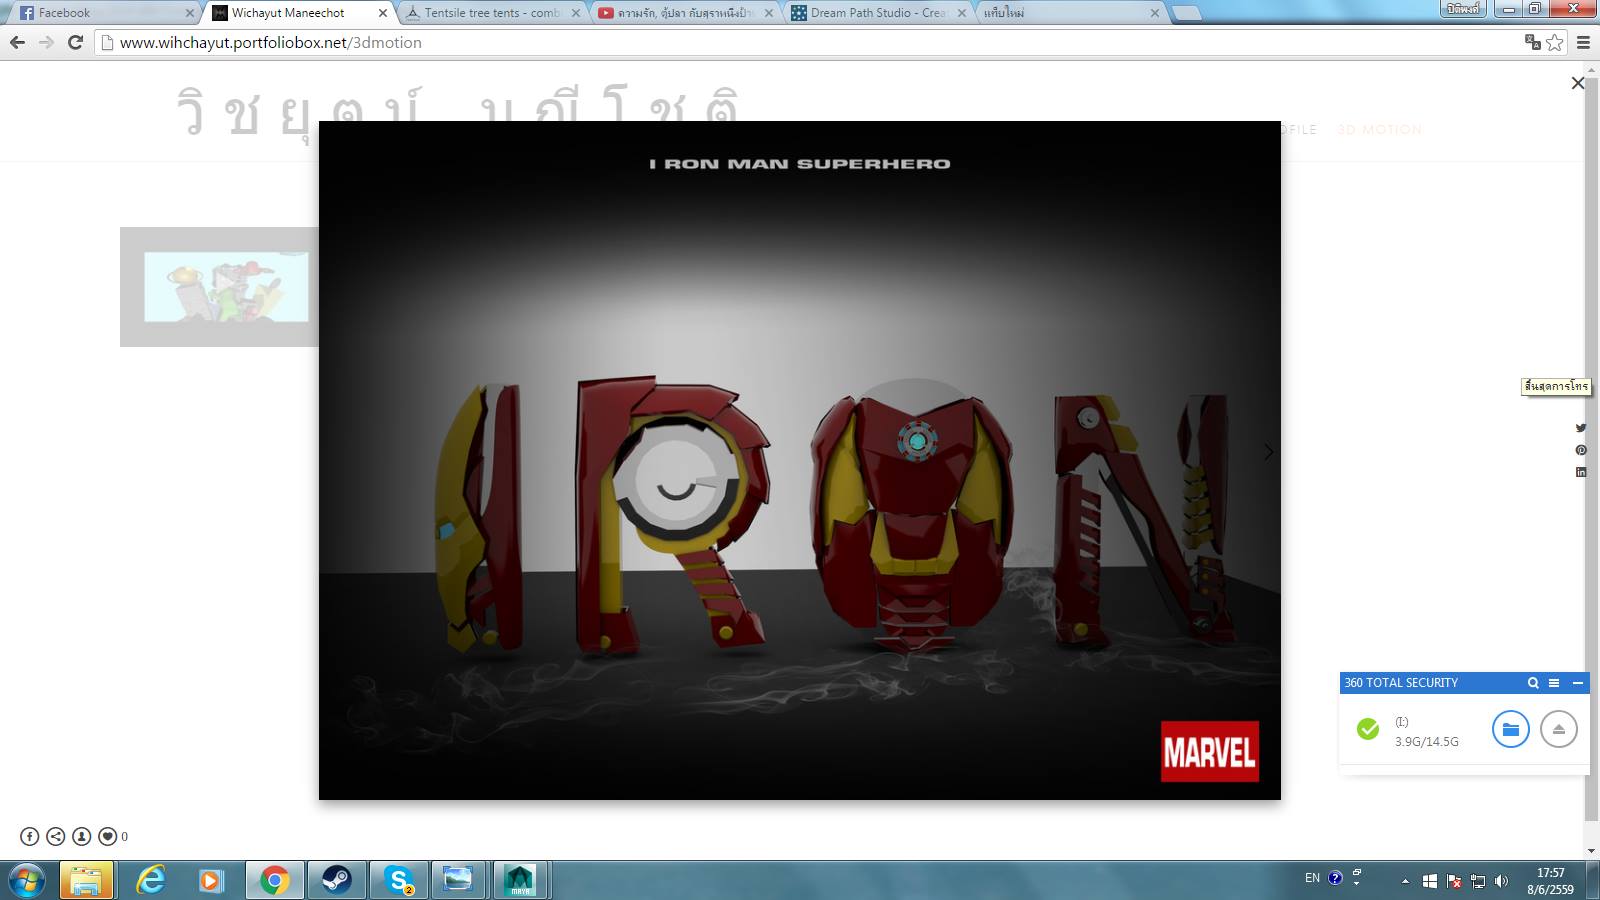Click the page scrollbar down arrow

pos(1591,851)
